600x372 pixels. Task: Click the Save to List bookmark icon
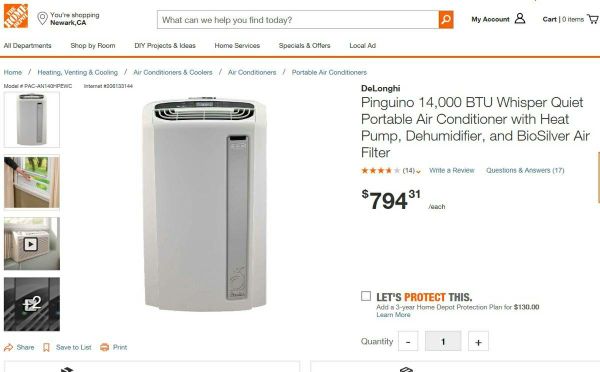46,347
